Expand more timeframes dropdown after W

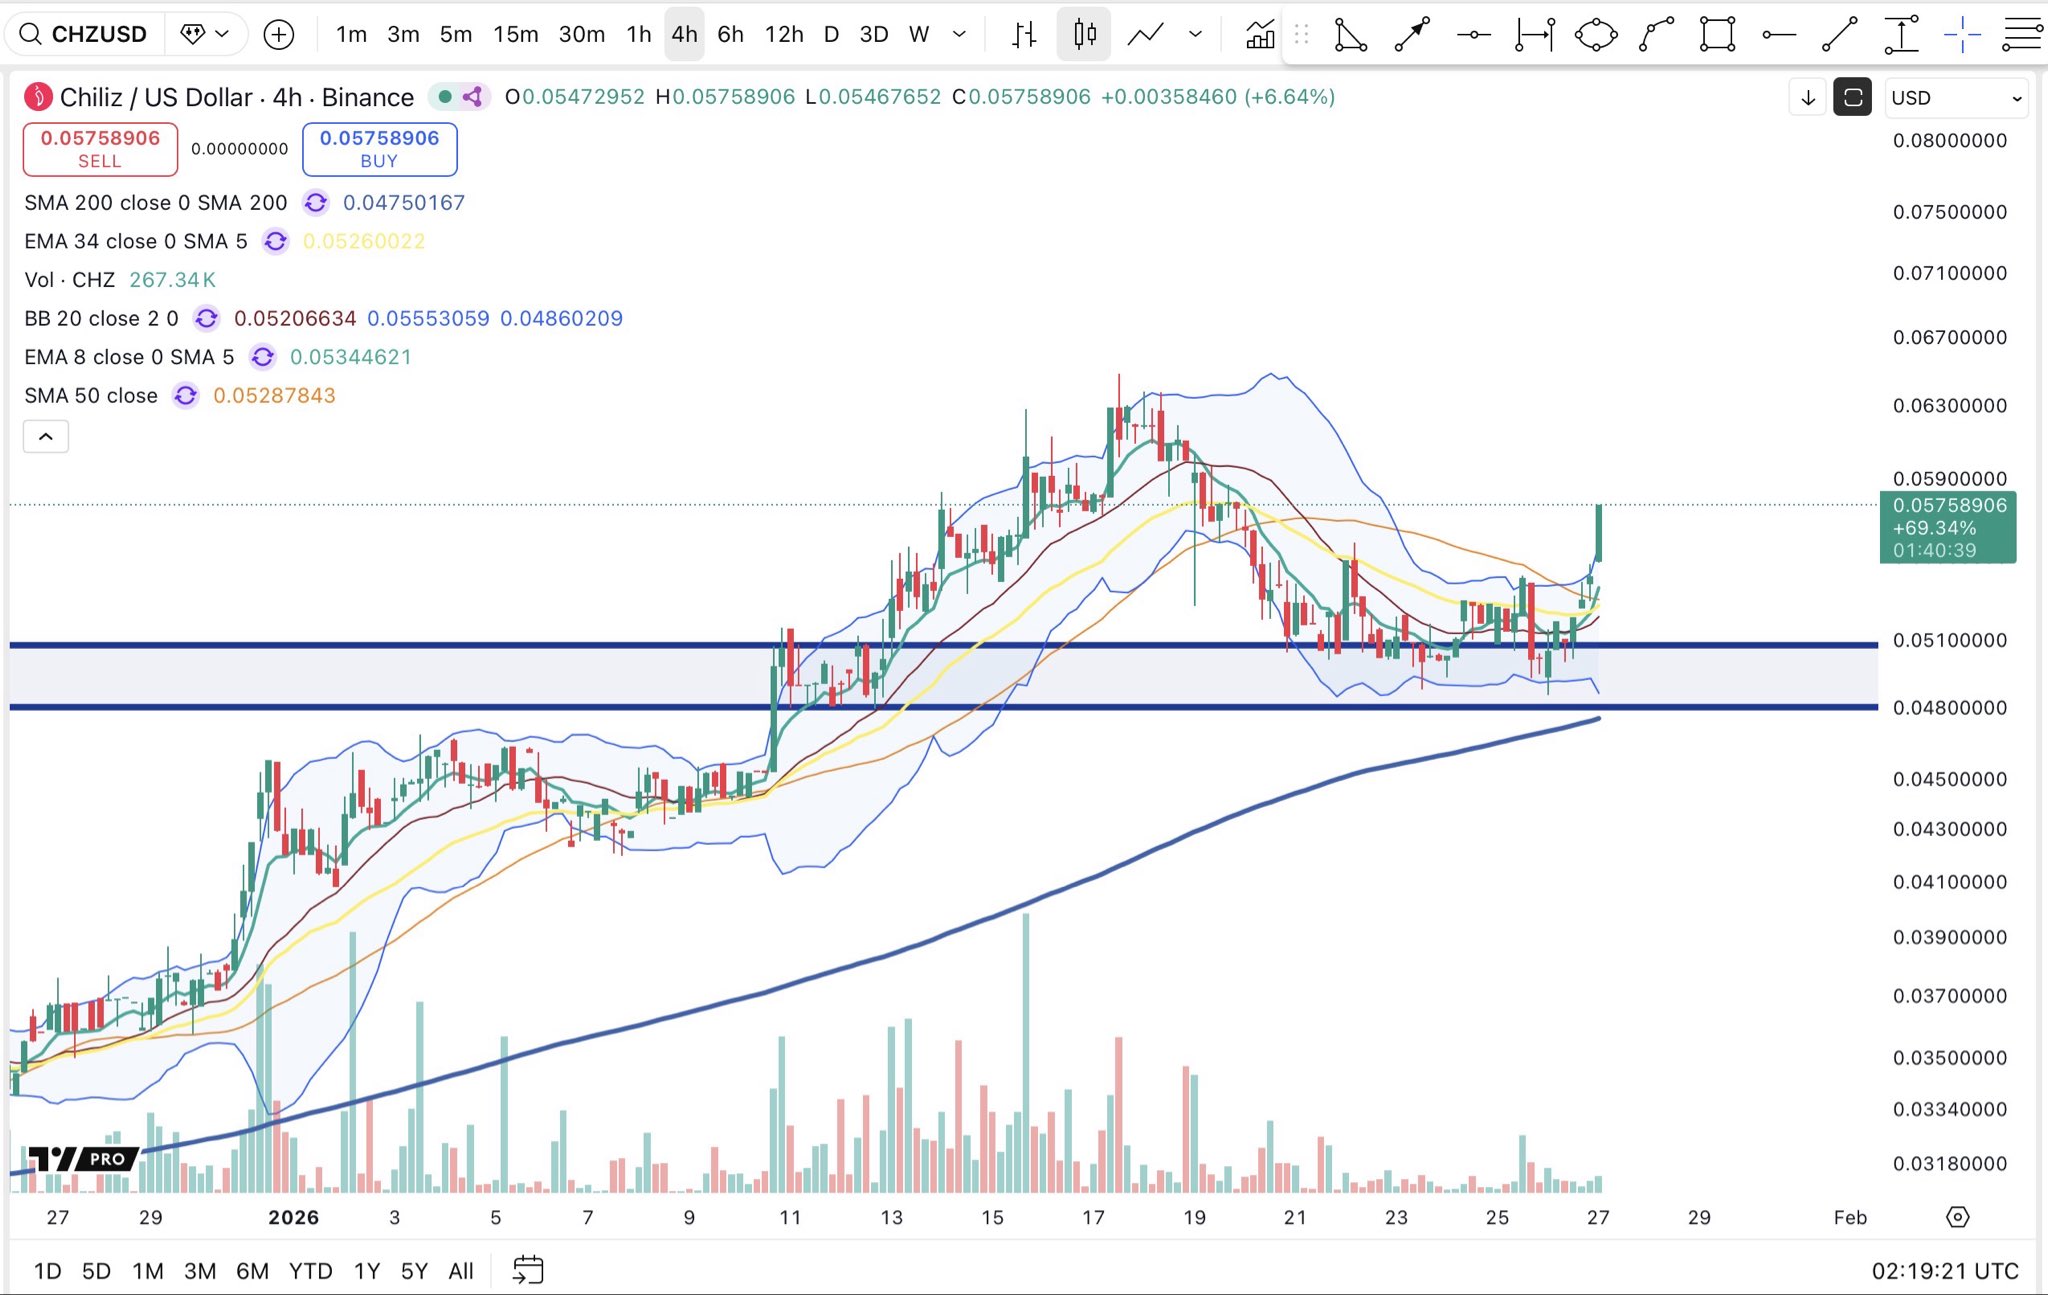point(959,35)
